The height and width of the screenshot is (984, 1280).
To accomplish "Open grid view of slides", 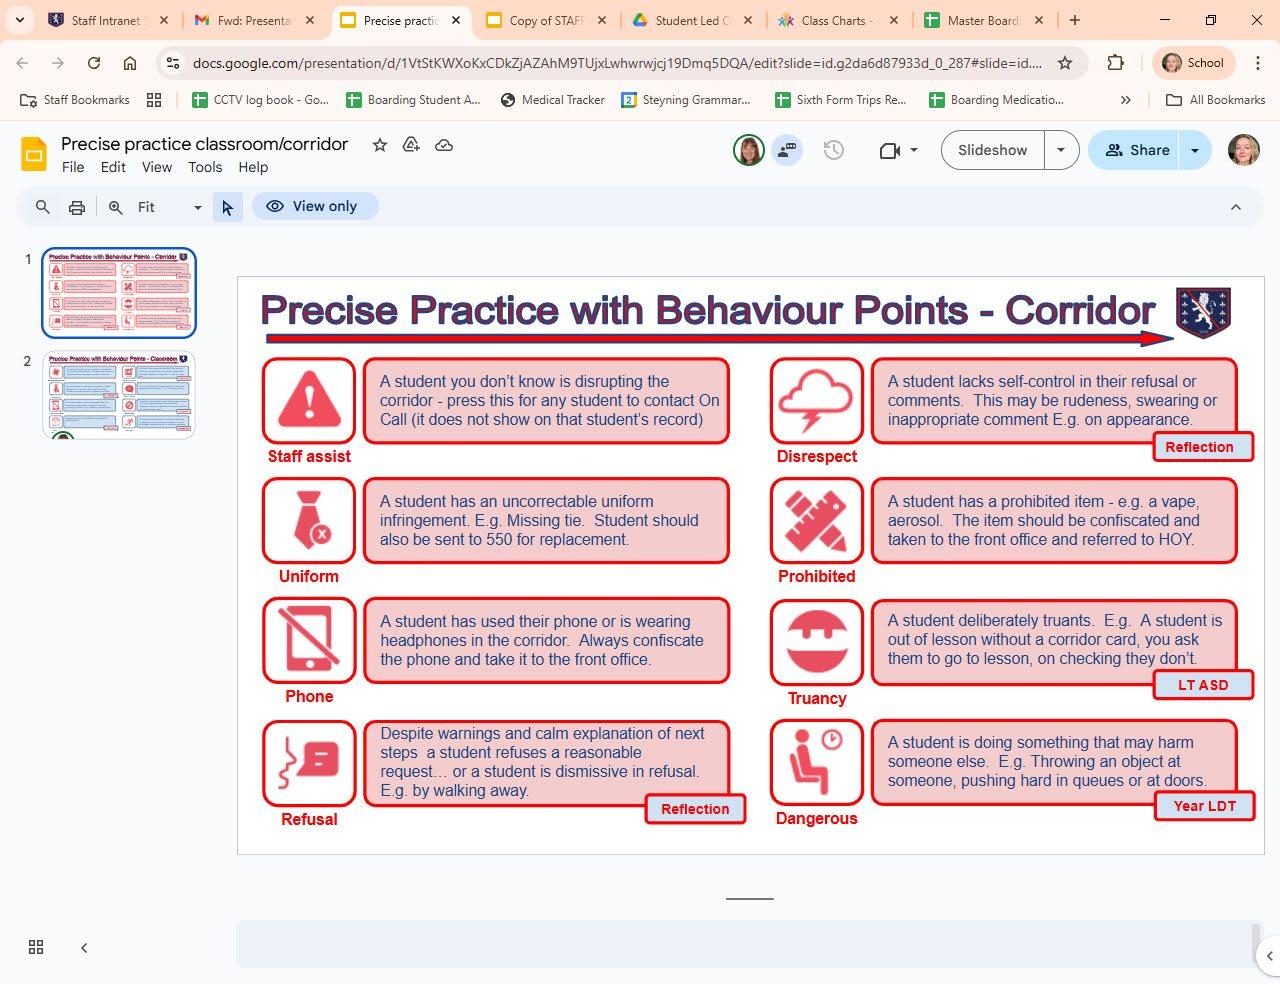I will [x=36, y=947].
